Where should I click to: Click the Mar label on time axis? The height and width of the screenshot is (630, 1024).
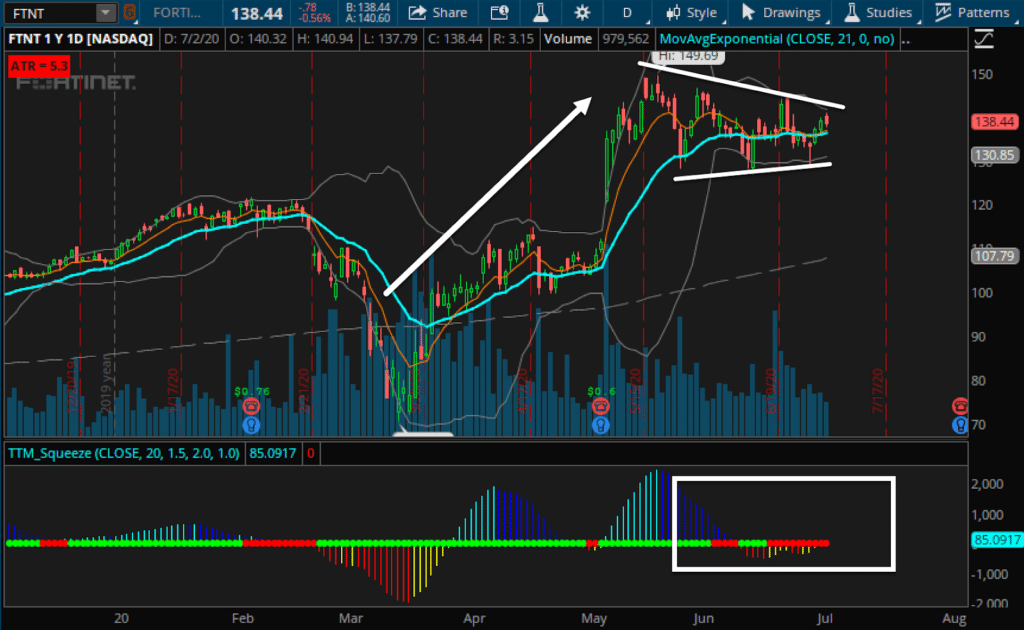(351, 618)
